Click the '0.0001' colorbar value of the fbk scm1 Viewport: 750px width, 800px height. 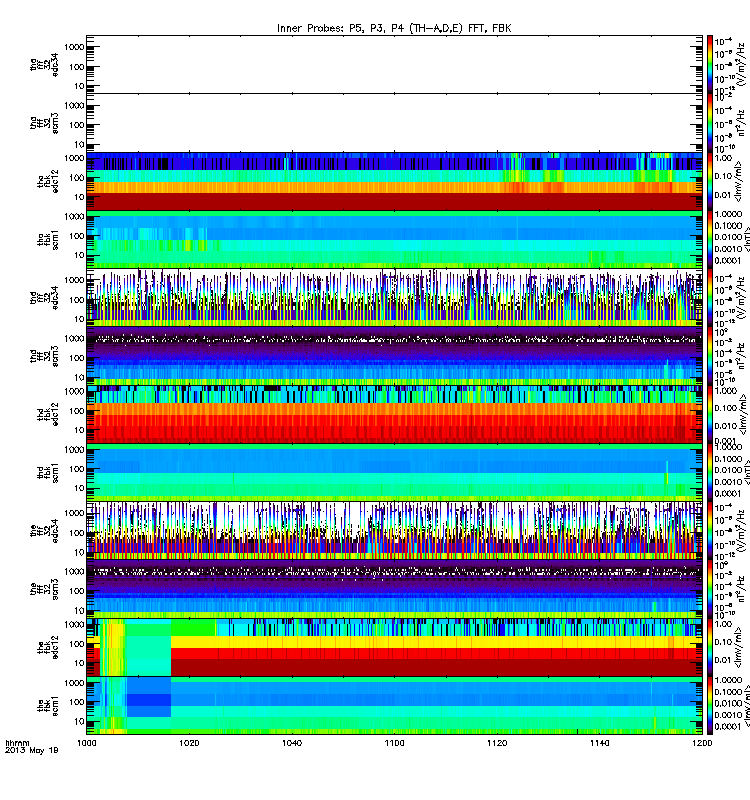pos(727,727)
